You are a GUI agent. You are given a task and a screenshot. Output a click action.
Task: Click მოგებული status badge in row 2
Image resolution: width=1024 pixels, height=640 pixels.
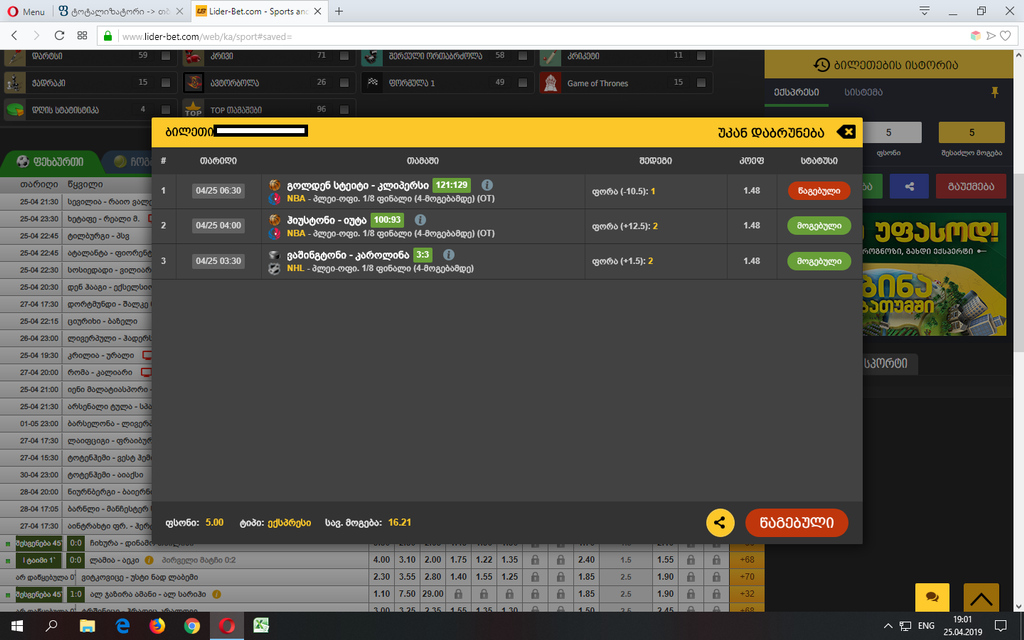819,225
